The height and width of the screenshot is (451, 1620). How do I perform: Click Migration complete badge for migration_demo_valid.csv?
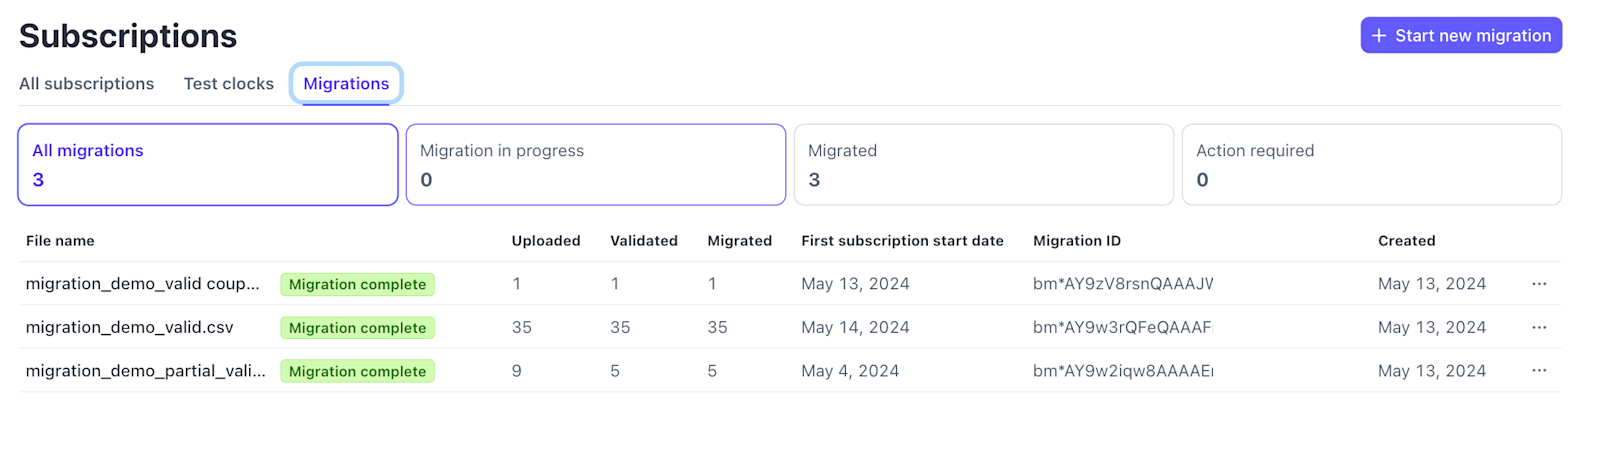pyautogui.click(x=357, y=328)
